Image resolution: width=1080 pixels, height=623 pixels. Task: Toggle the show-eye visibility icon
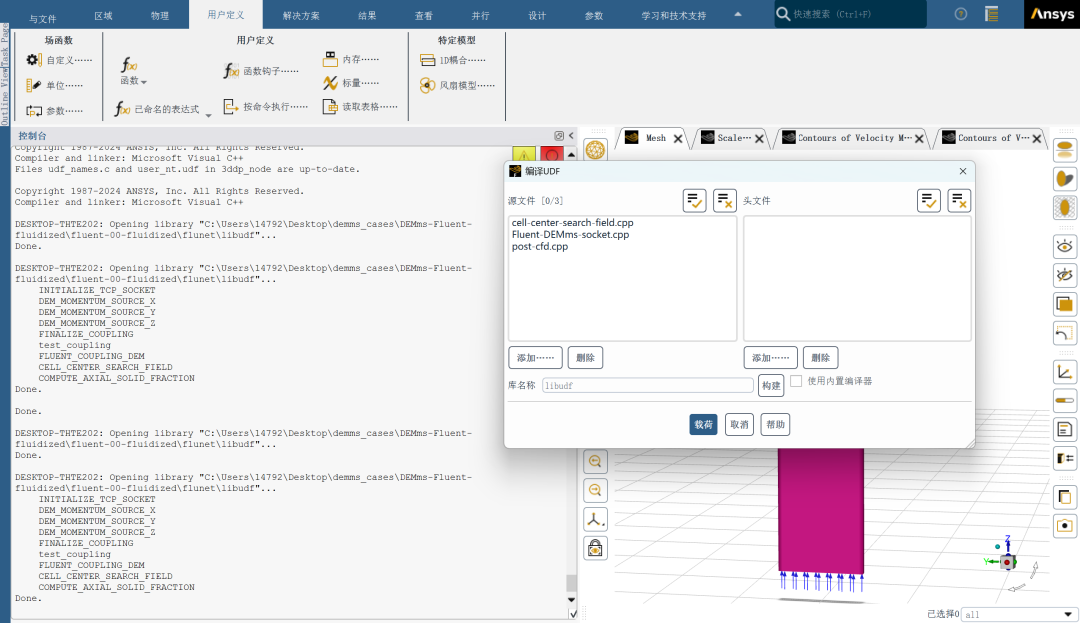(x=1065, y=246)
